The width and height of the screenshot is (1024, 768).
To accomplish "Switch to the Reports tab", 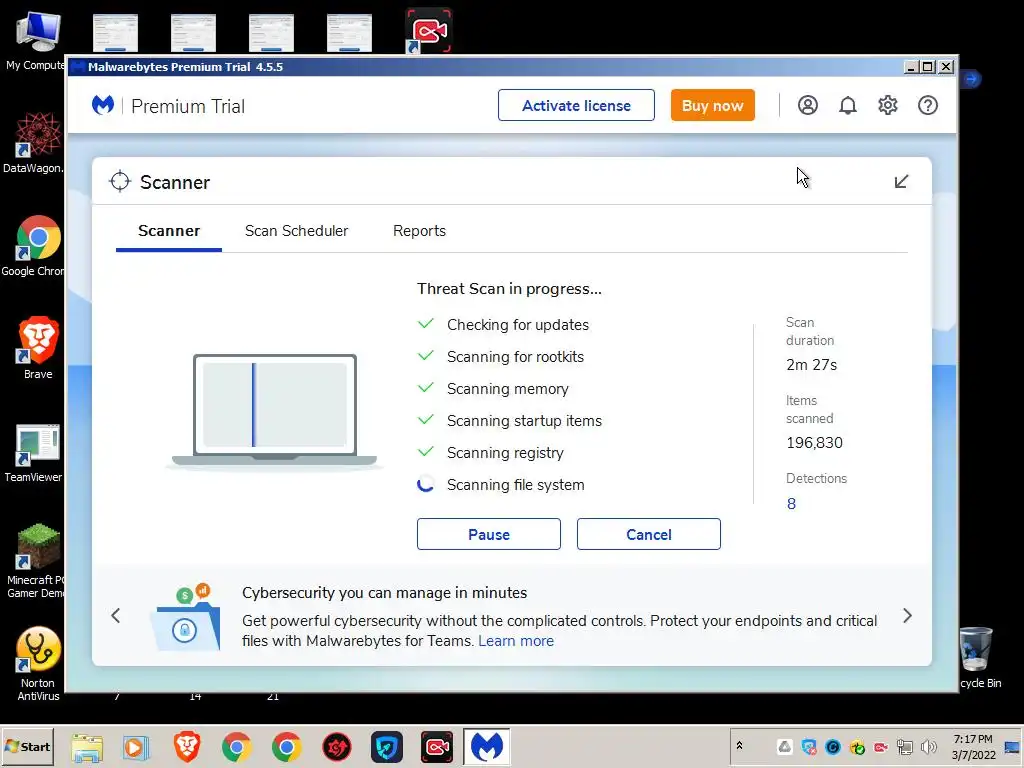I will tap(419, 231).
